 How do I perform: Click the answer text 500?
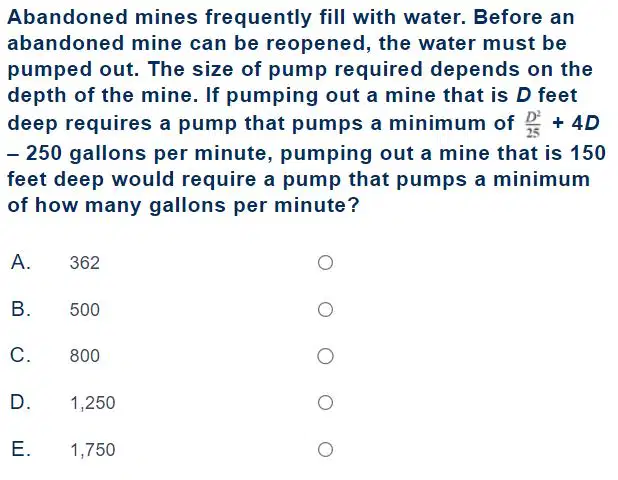pos(85,310)
